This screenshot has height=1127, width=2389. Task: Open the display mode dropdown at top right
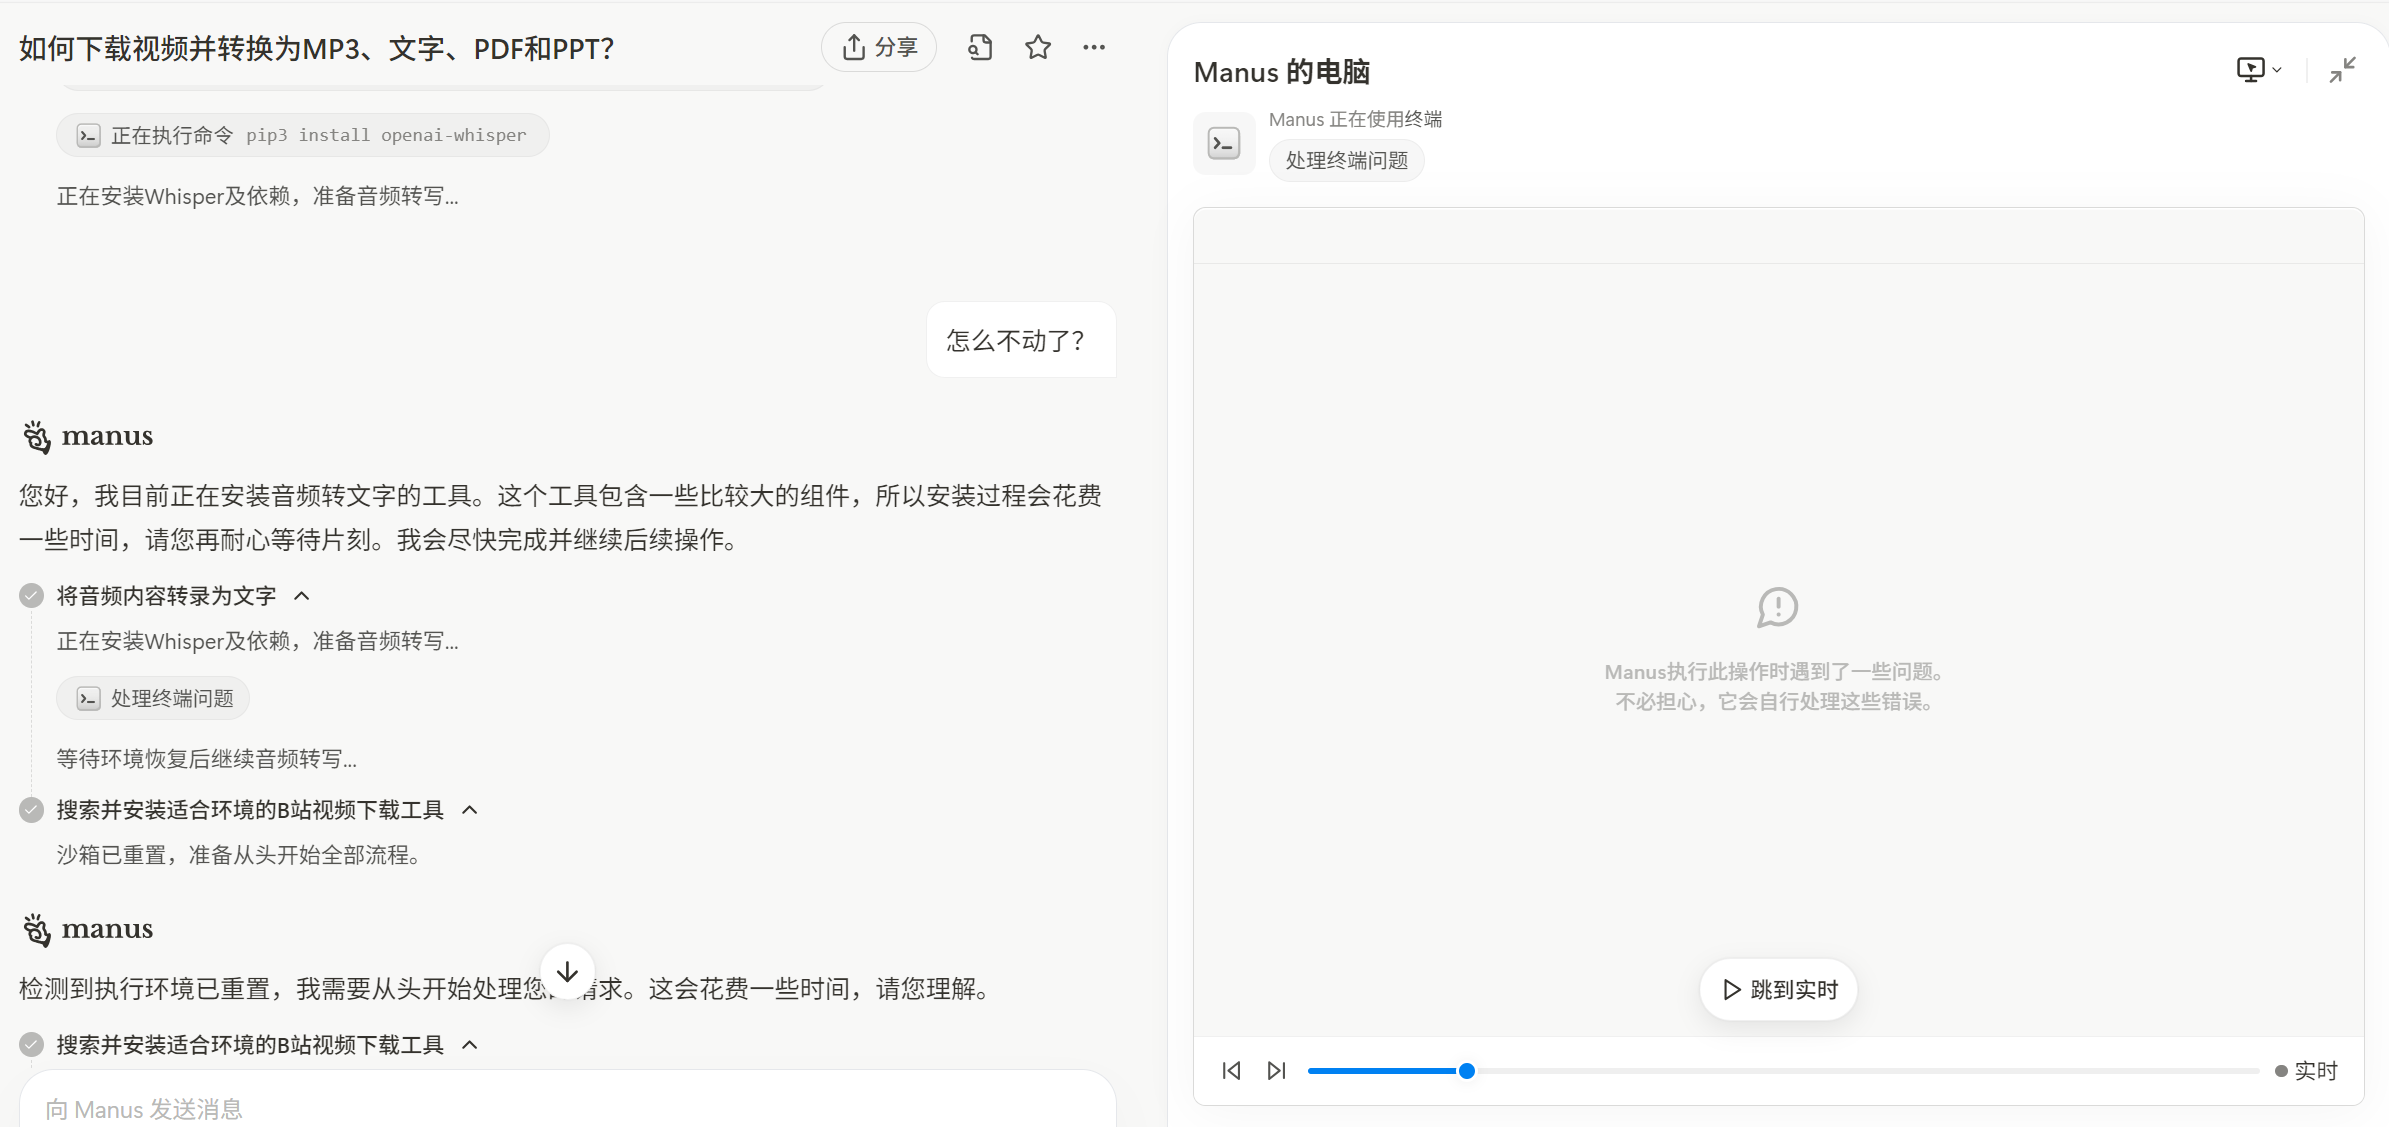(x=2258, y=68)
